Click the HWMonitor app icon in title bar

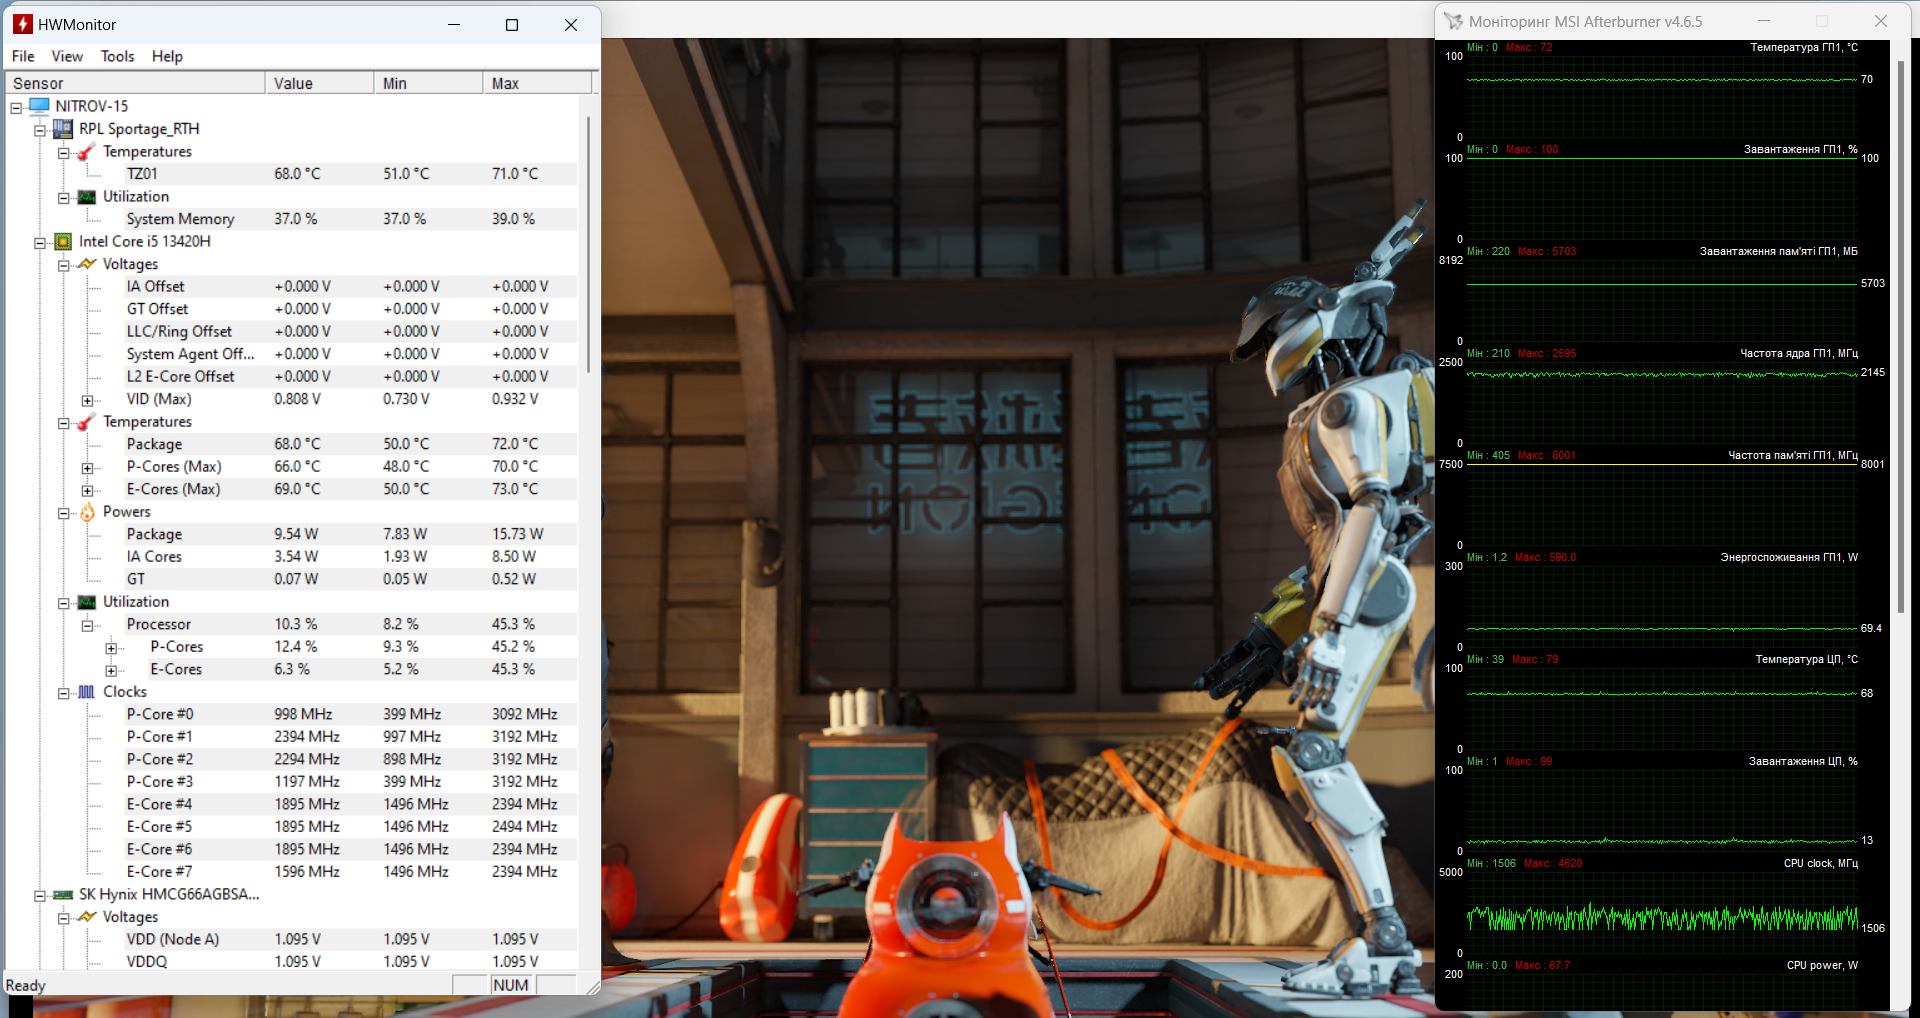(23, 24)
